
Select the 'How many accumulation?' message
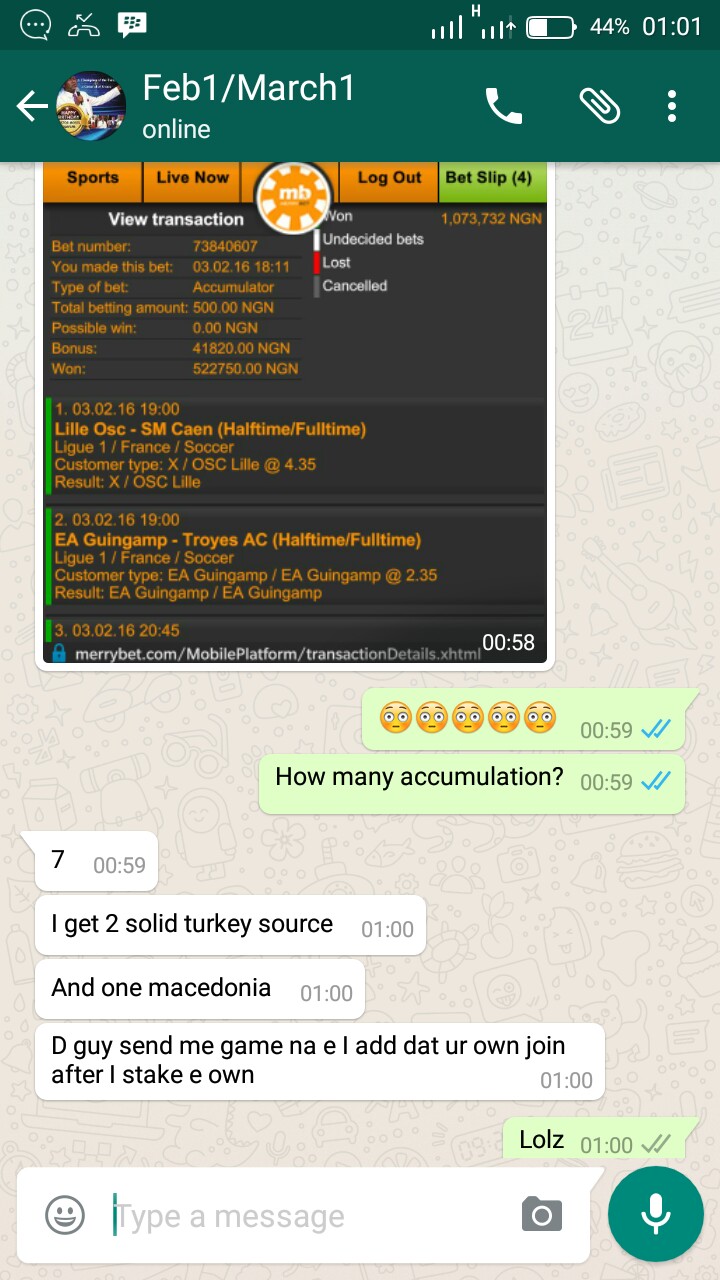[x=471, y=781]
